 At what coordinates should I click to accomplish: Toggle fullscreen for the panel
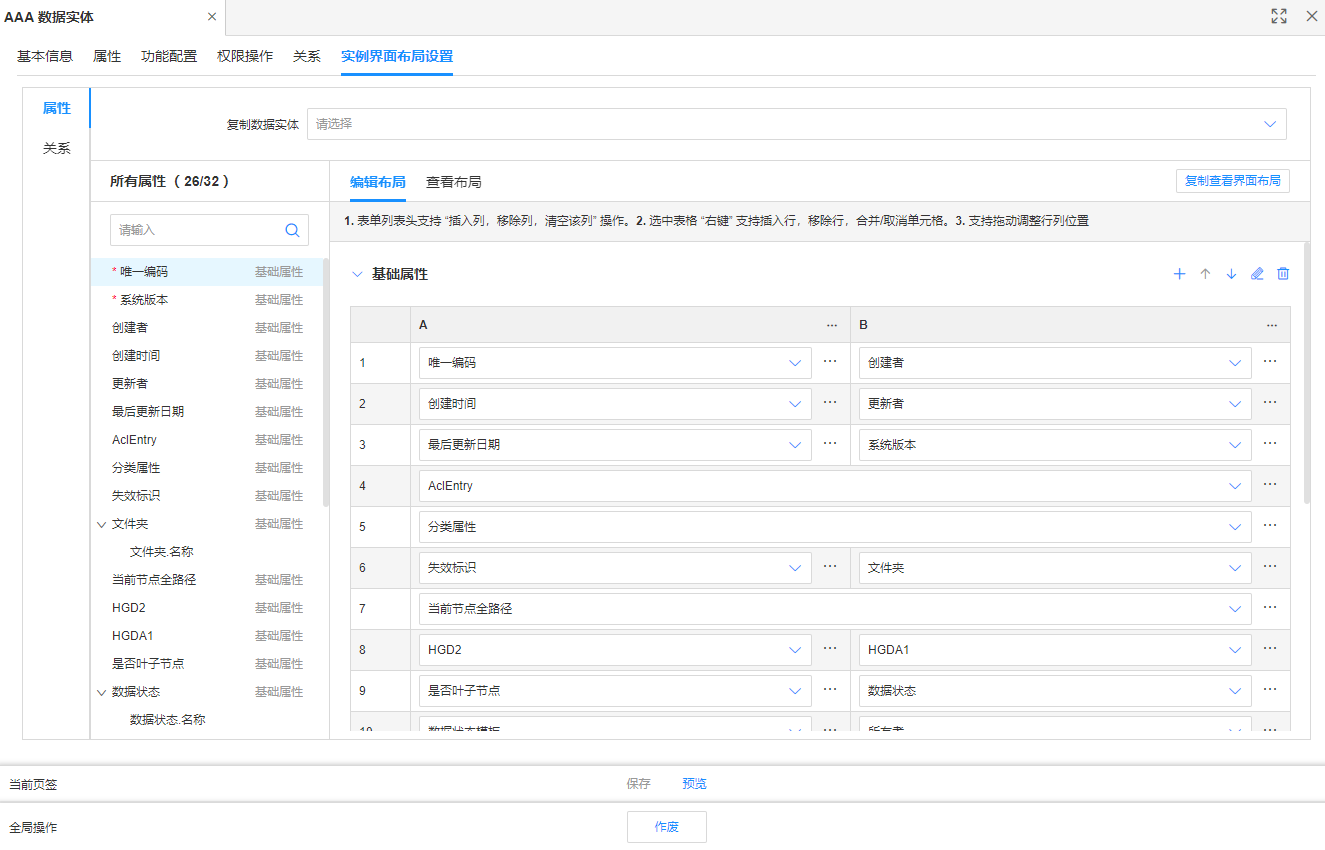pyautogui.click(x=1279, y=16)
